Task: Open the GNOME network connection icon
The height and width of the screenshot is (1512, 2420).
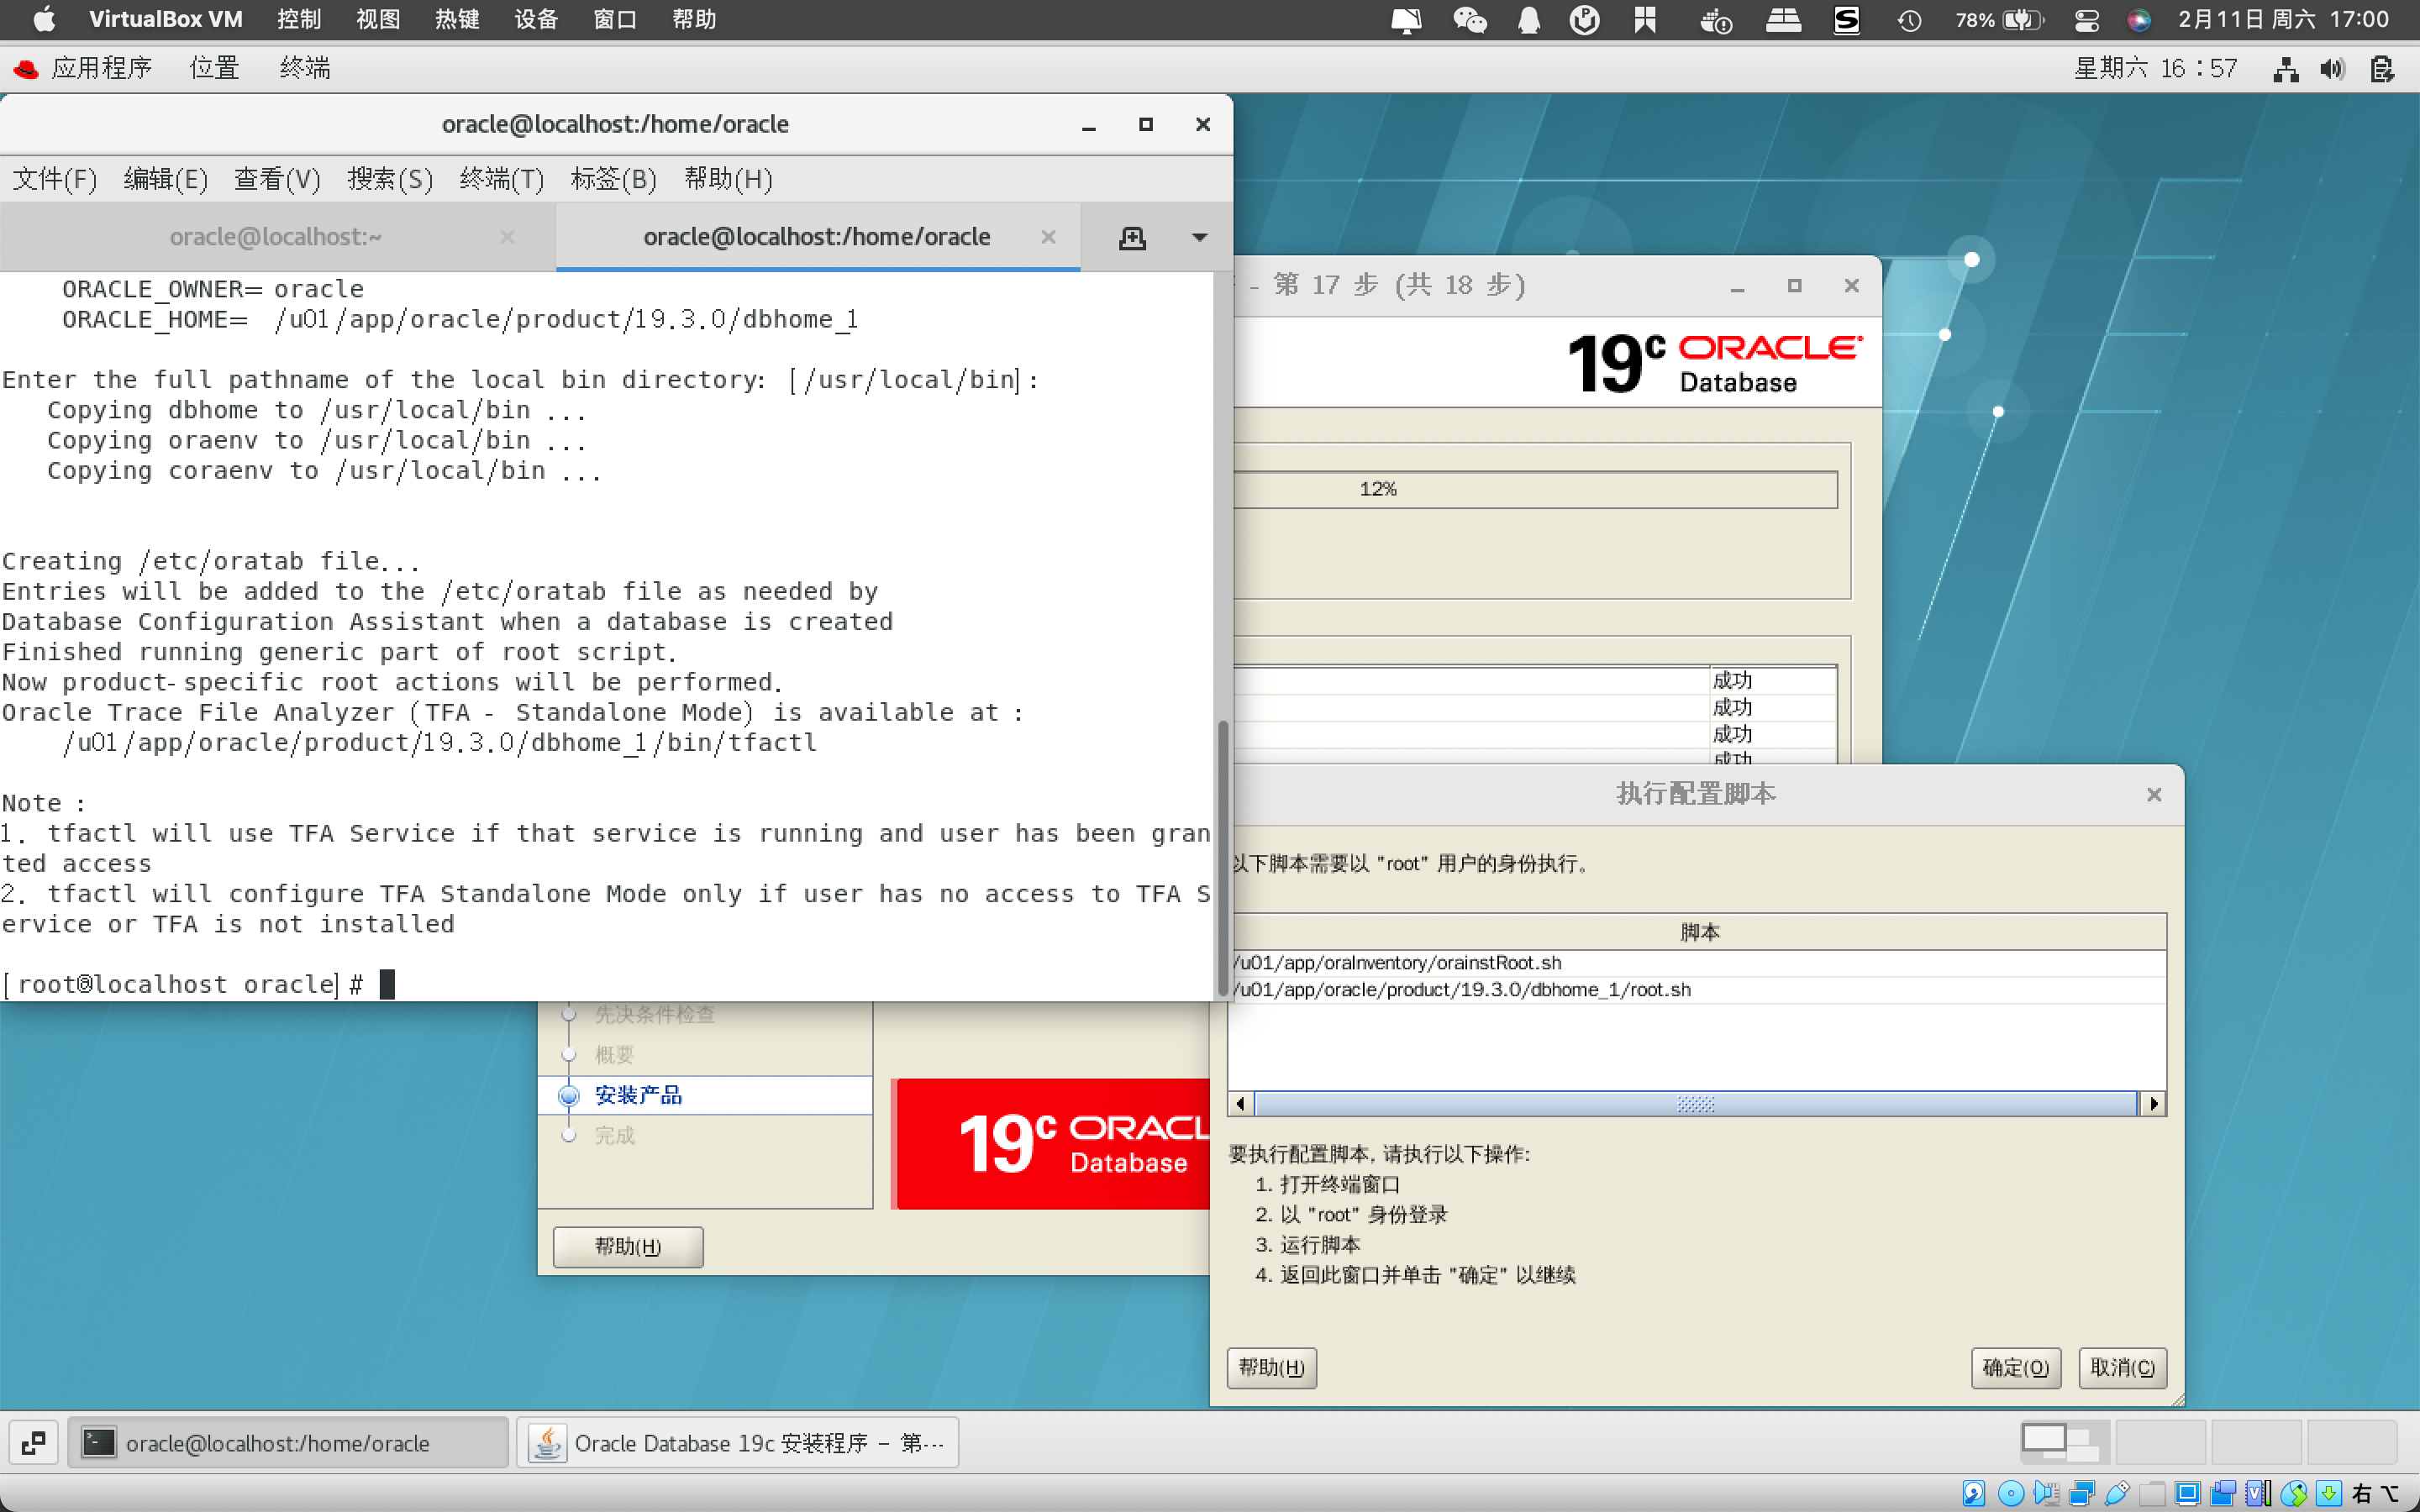Action: [2286, 69]
